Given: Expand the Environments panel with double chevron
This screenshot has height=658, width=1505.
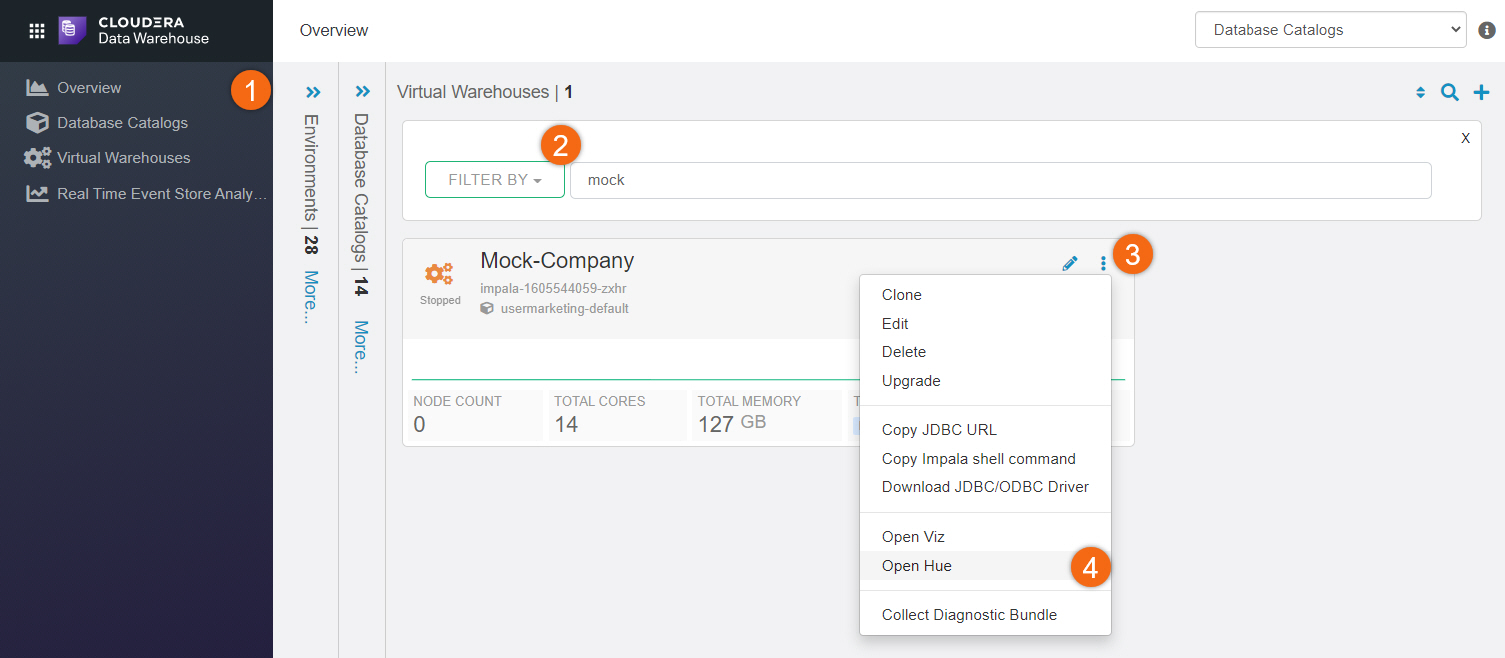Looking at the screenshot, I should pyautogui.click(x=313, y=92).
